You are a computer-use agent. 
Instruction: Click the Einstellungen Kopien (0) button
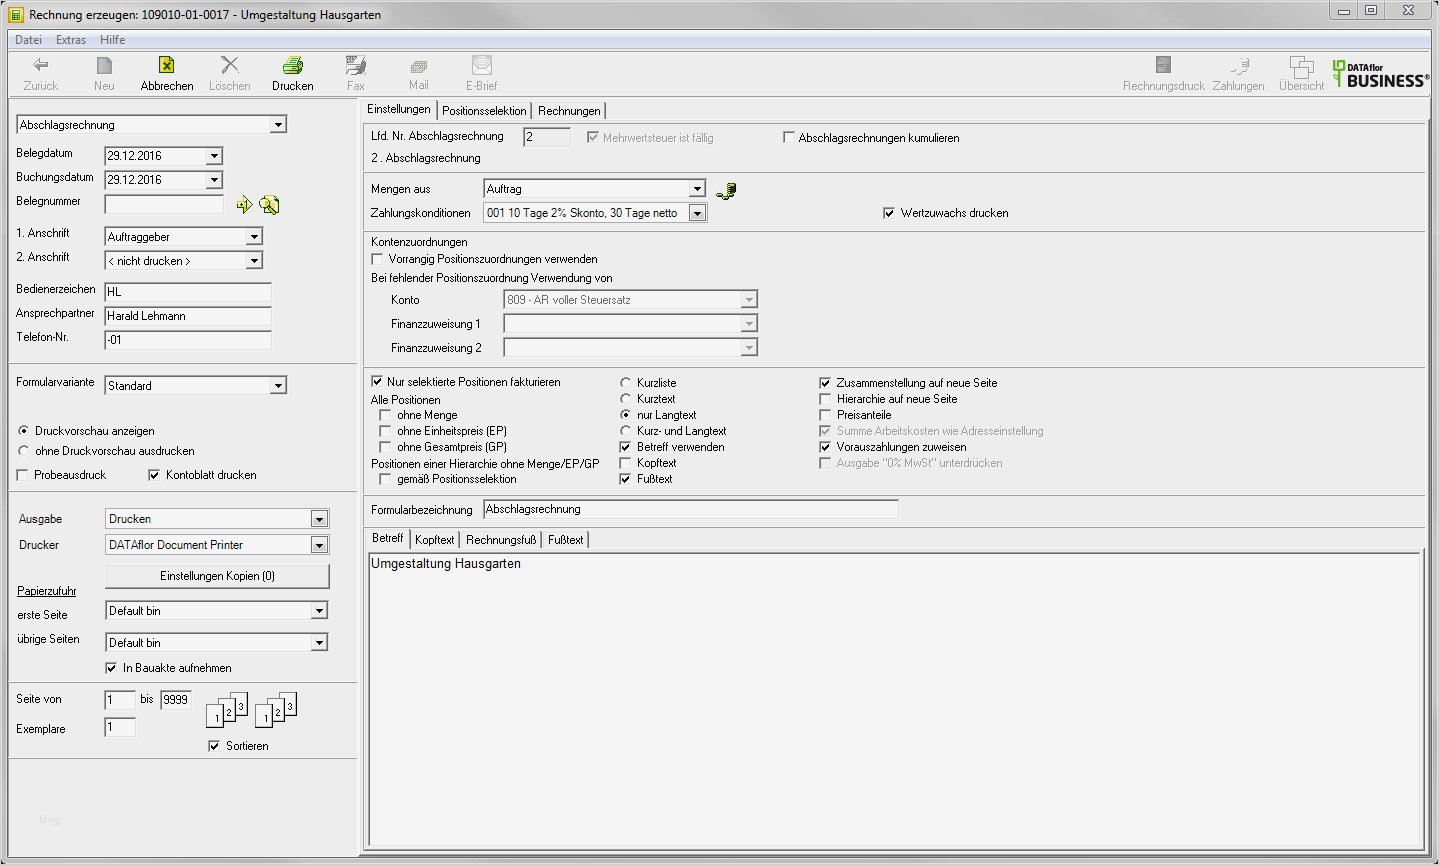217,576
